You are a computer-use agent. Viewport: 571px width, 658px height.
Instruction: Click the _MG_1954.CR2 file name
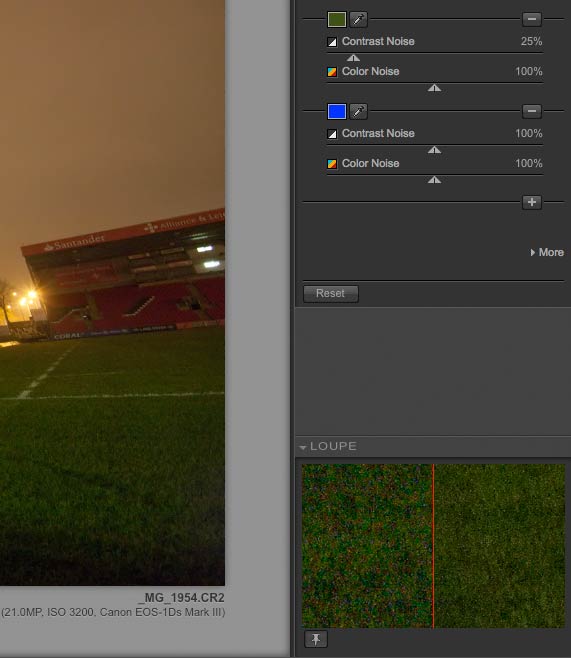coord(182,598)
